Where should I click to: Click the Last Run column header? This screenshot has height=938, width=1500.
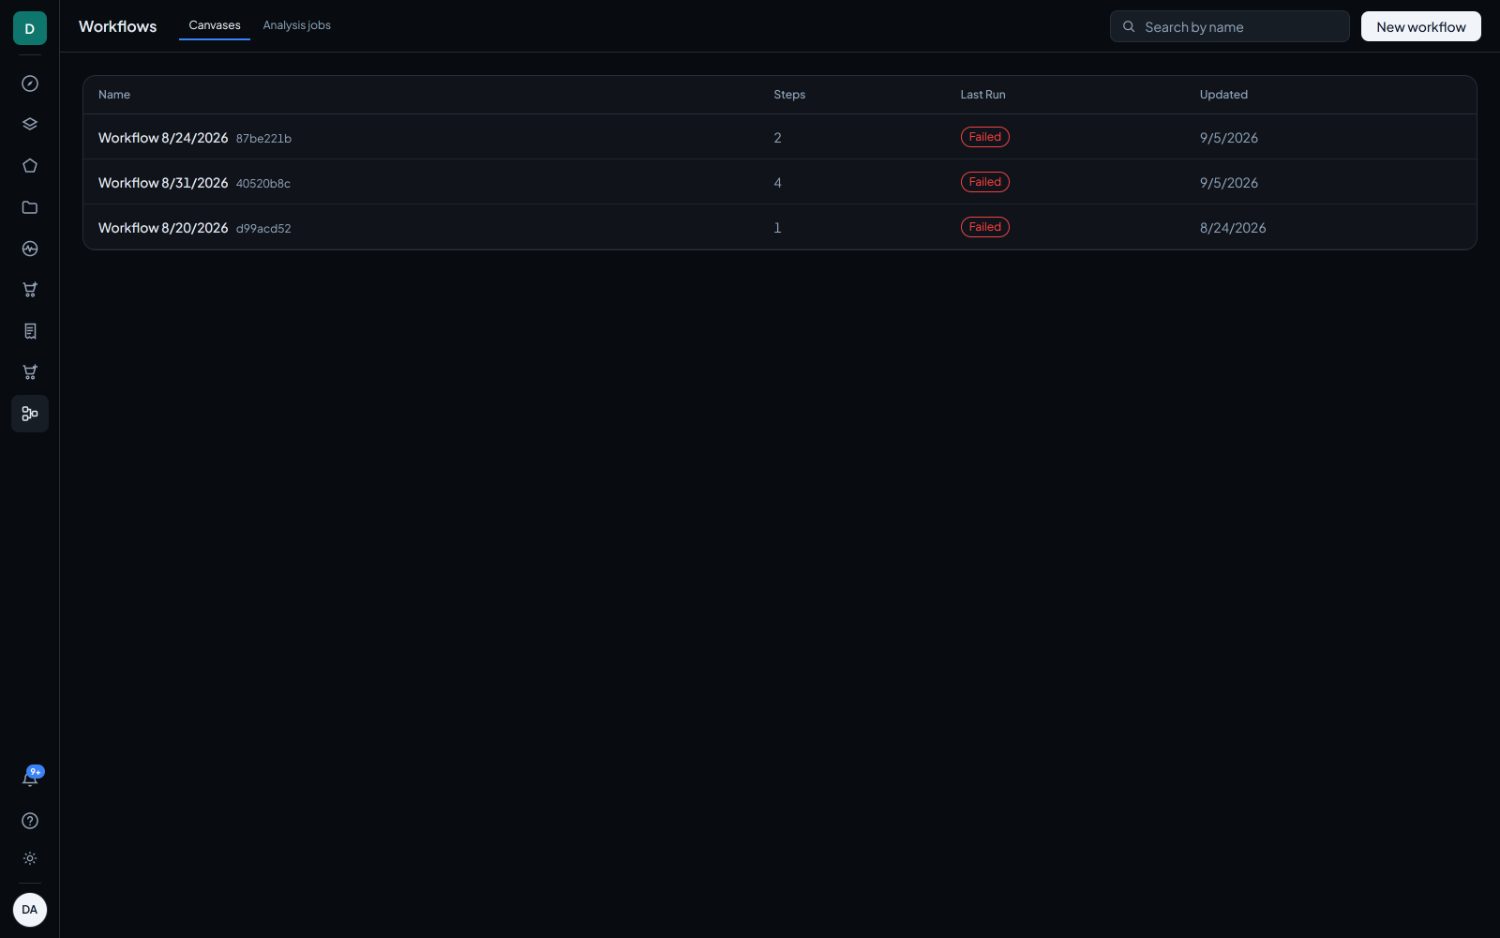(x=983, y=95)
